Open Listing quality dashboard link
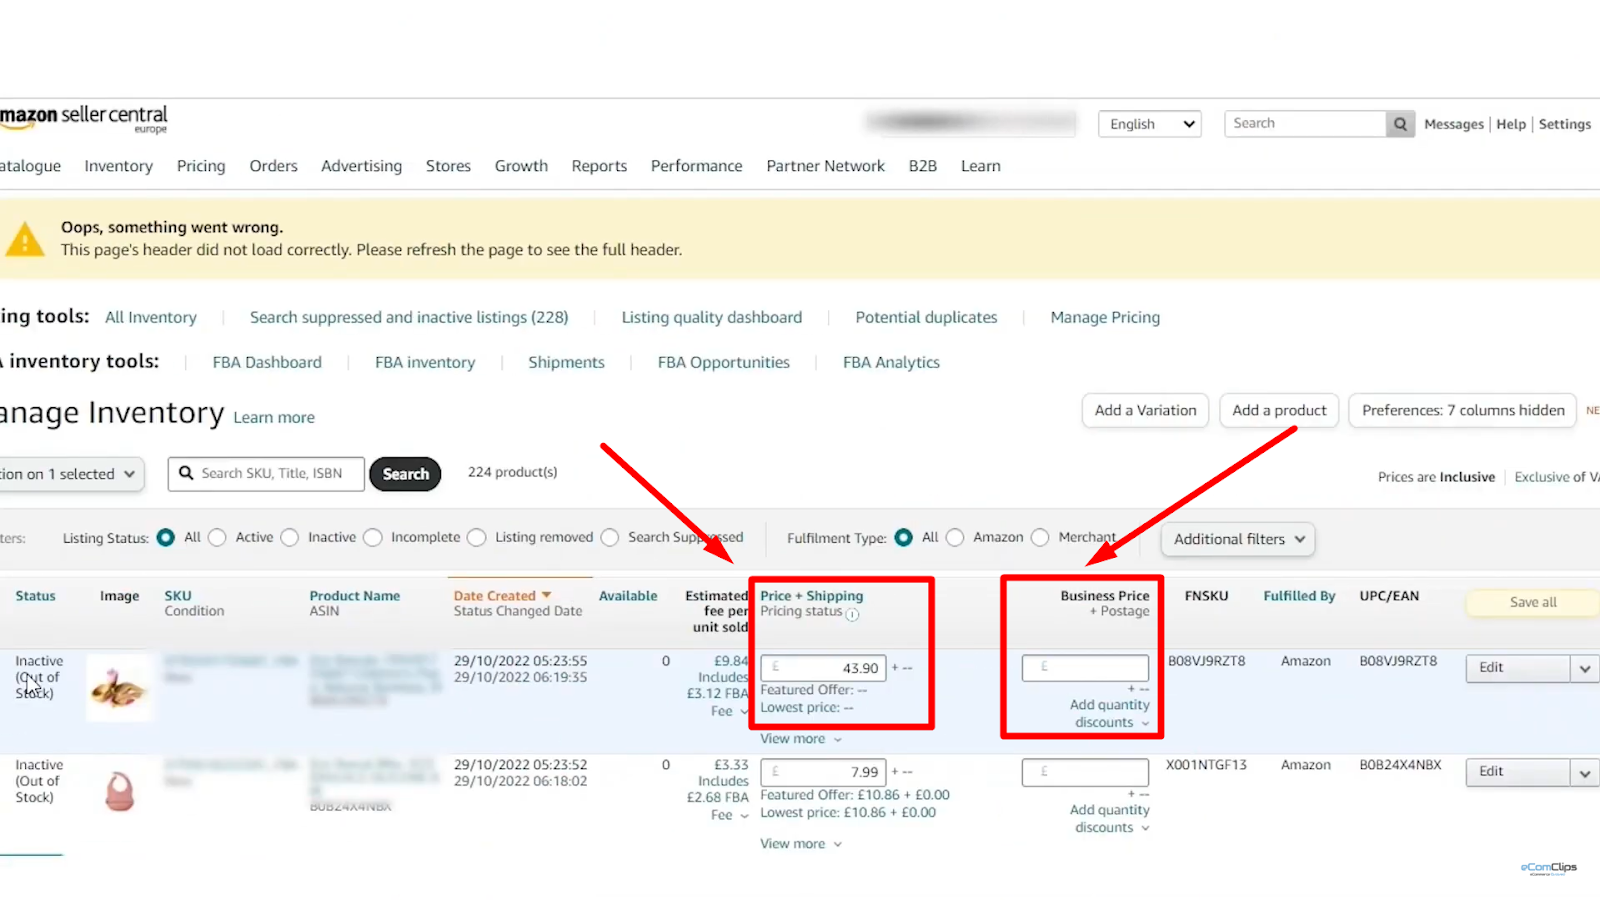The width and height of the screenshot is (1600, 900). (712, 317)
